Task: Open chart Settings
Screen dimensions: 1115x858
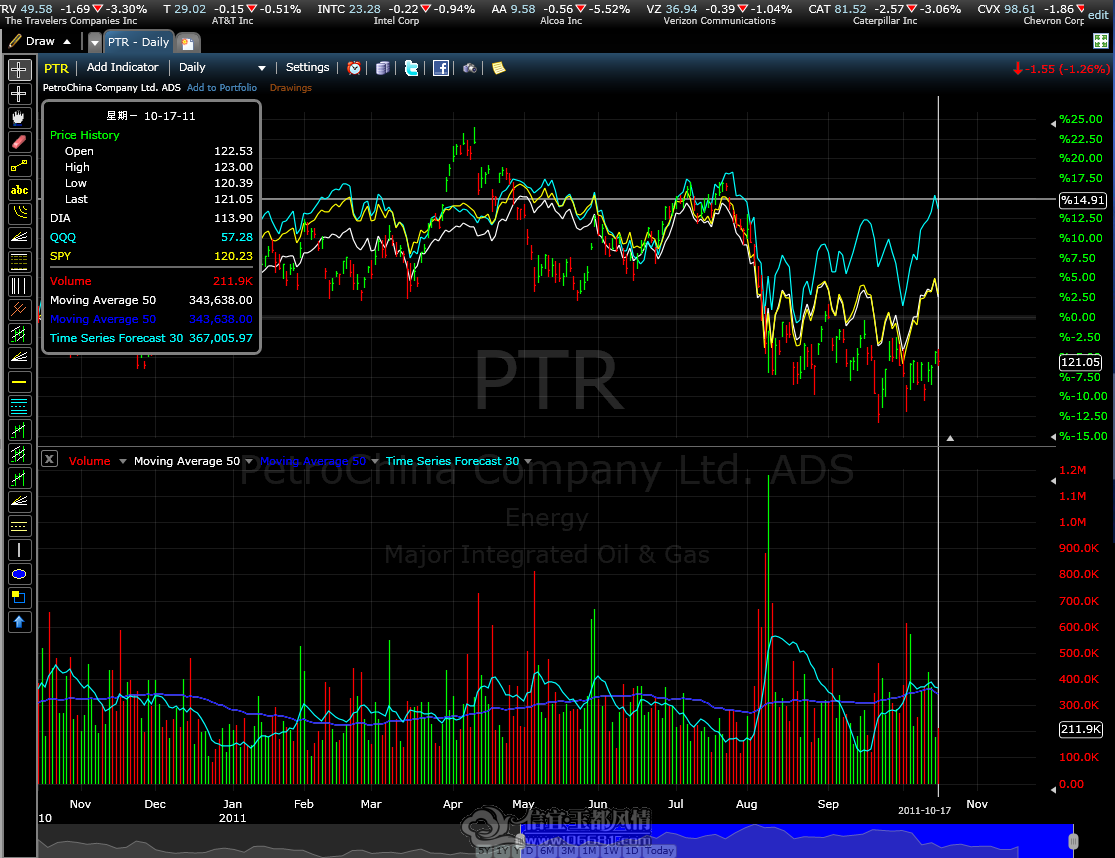Action: coord(307,68)
